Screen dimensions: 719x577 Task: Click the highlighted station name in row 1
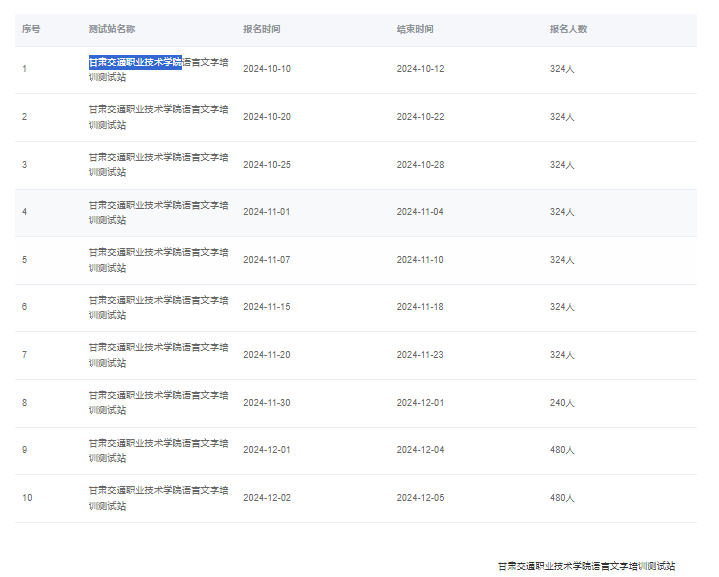(x=135, y=62)
